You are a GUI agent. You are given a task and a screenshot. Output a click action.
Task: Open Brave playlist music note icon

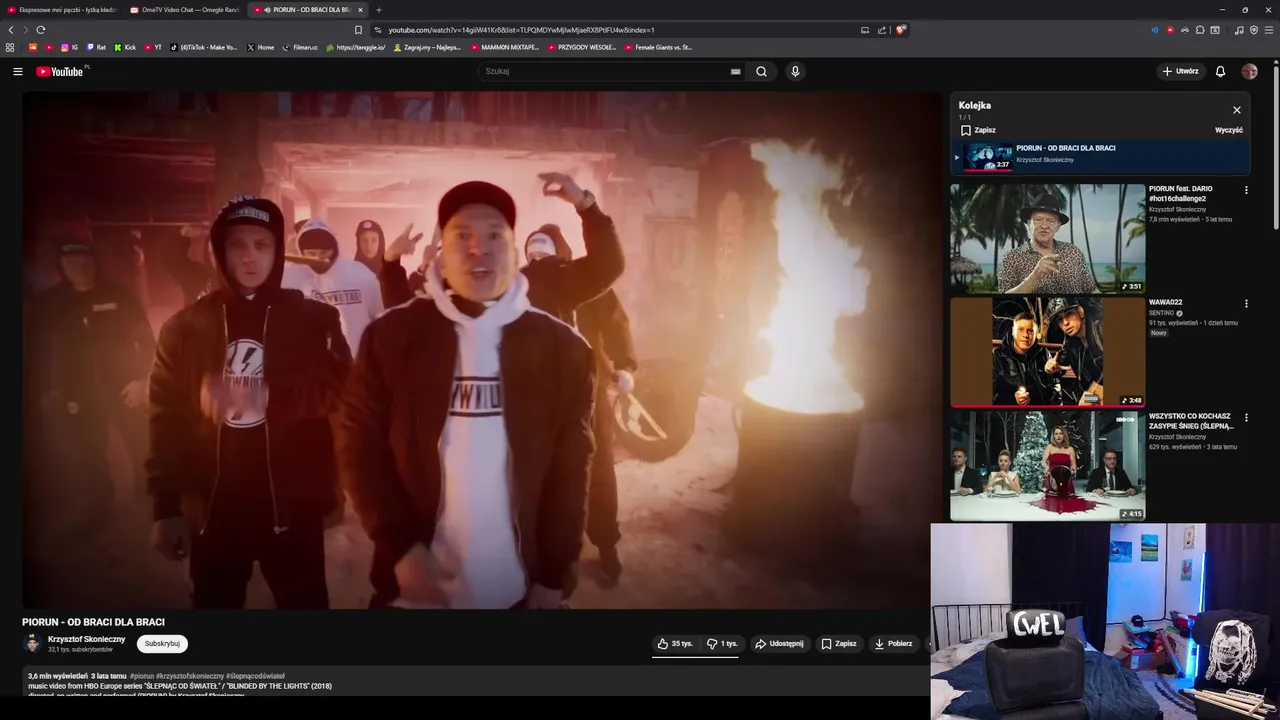[1239, 30]
